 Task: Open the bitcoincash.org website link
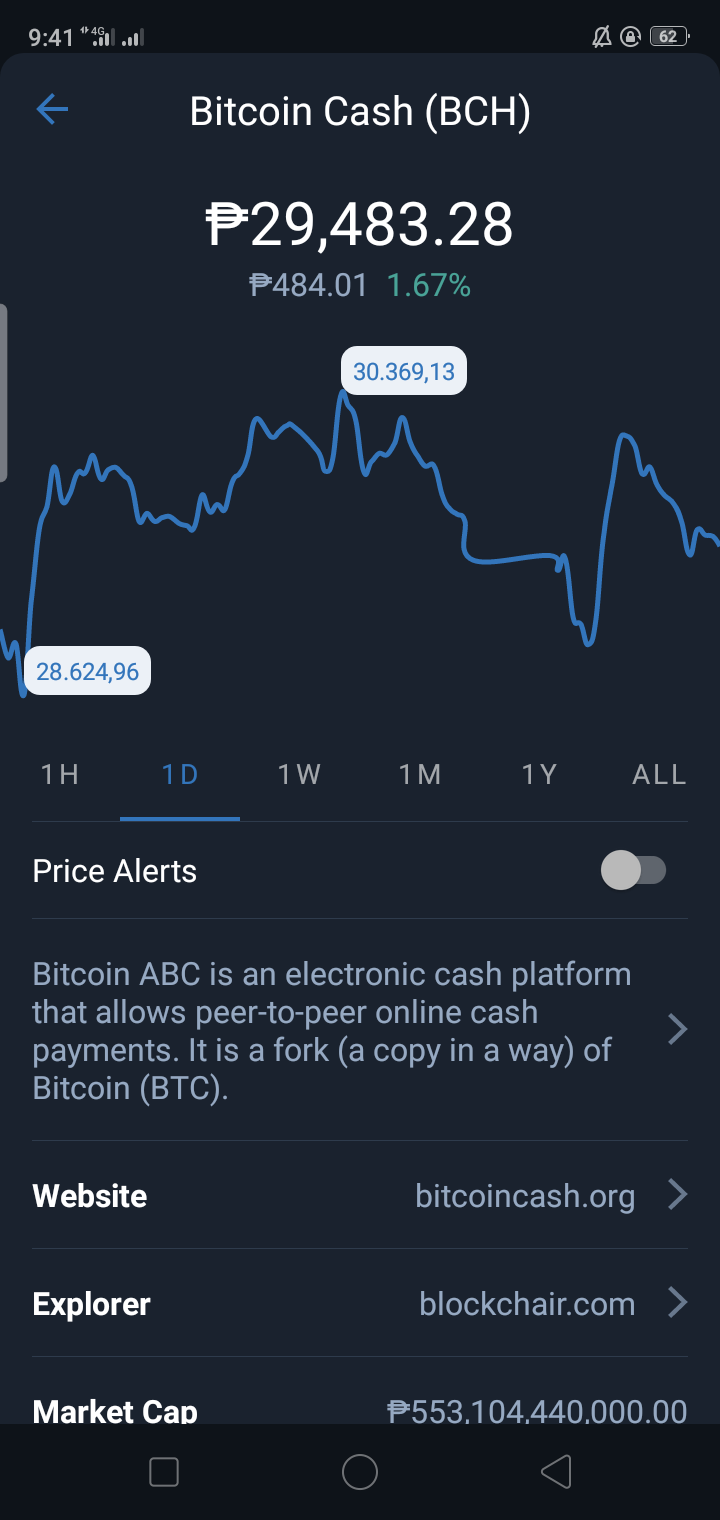coord(525,1196)
